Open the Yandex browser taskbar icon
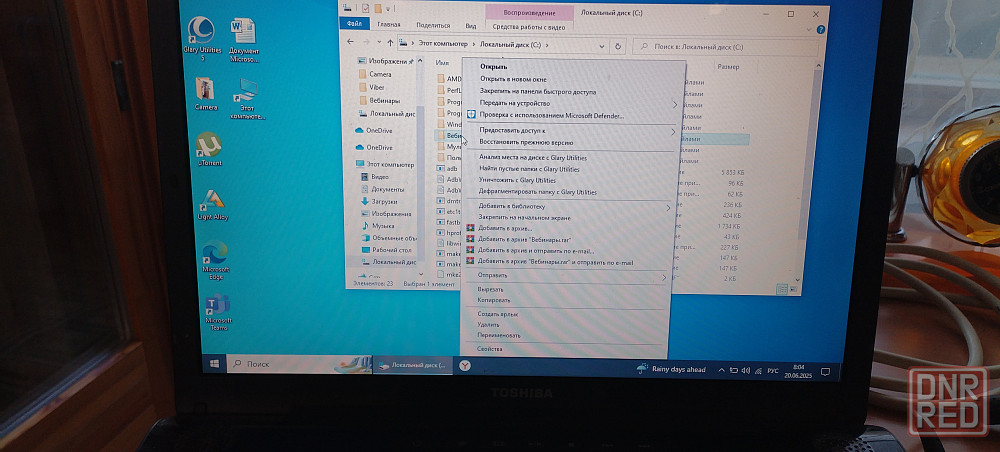 tap(466, 365)
